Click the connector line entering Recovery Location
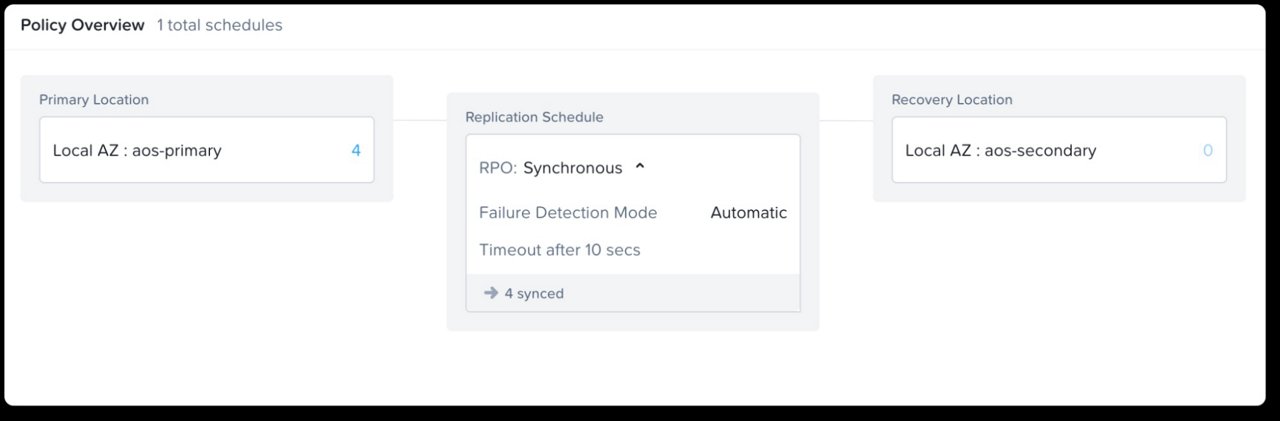Image resolution: width=1280 pixels, height=421 pixels. [846, 121]
